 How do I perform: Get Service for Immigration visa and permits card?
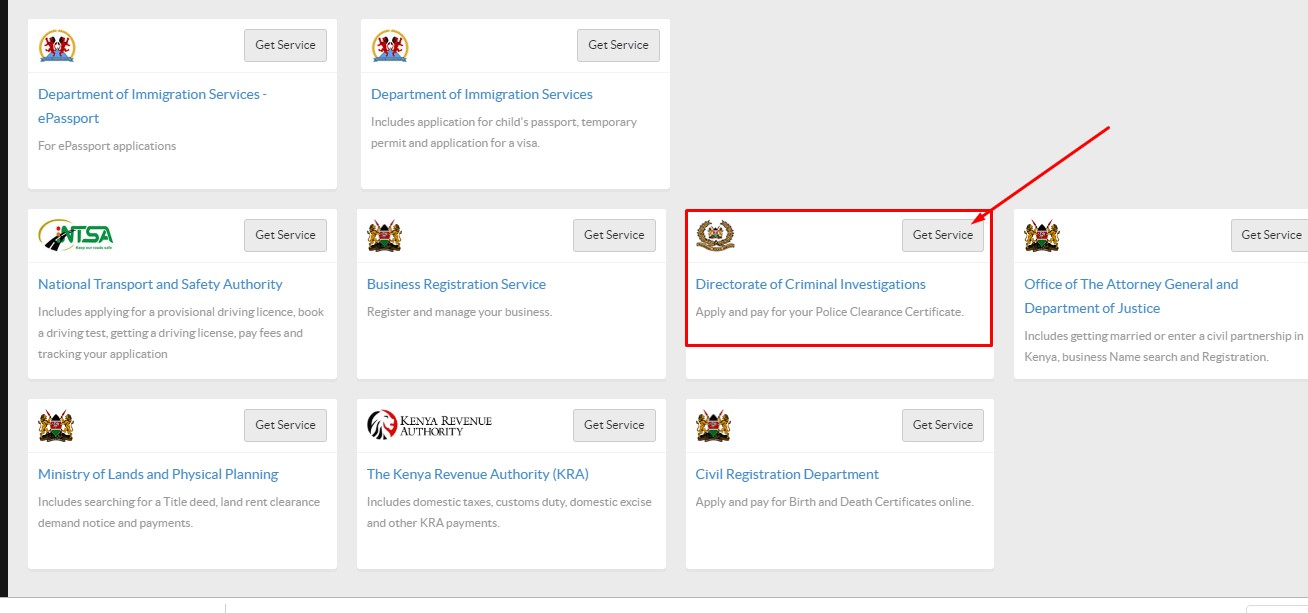point(618,45)
